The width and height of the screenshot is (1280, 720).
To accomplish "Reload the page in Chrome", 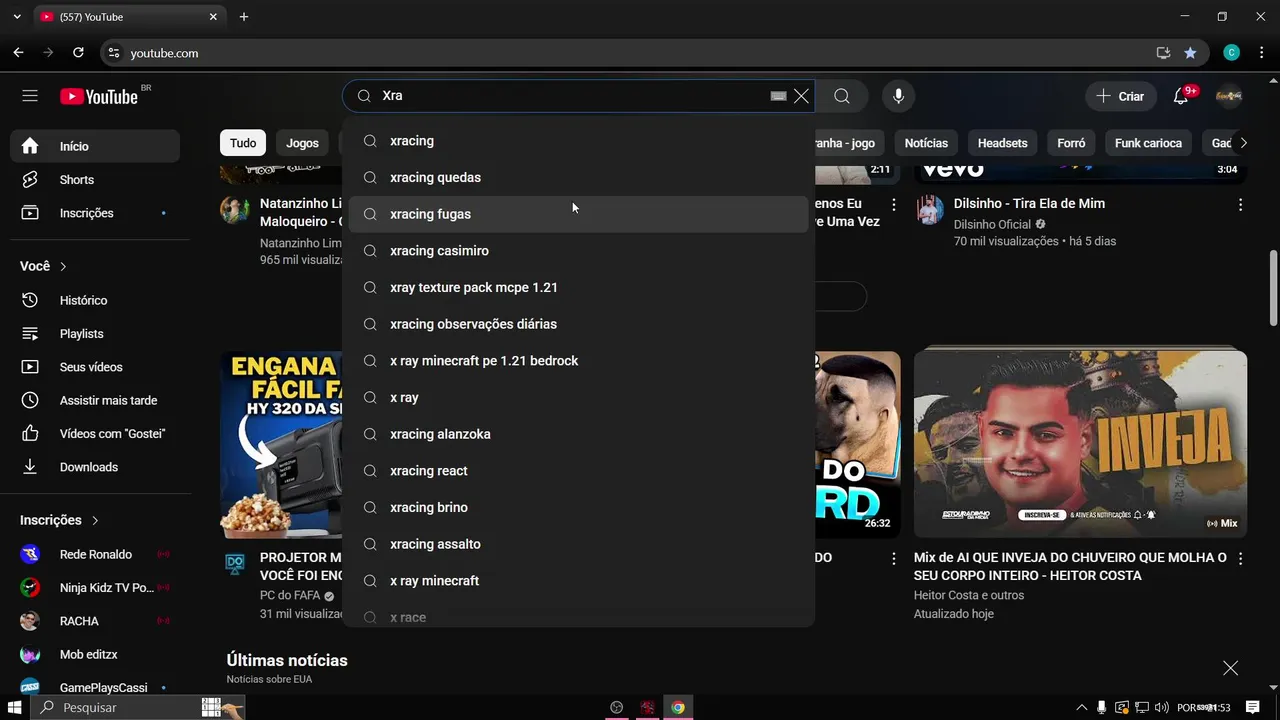I will tap(79, 53).
